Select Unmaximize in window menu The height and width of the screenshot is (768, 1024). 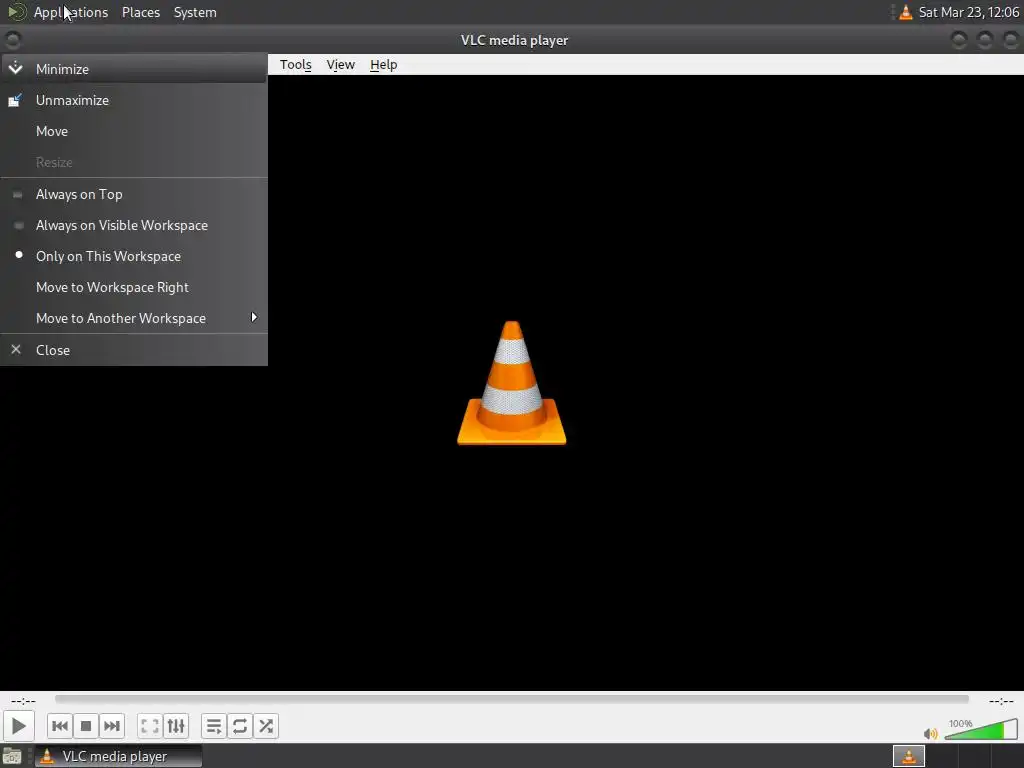(x=134, y=100)
